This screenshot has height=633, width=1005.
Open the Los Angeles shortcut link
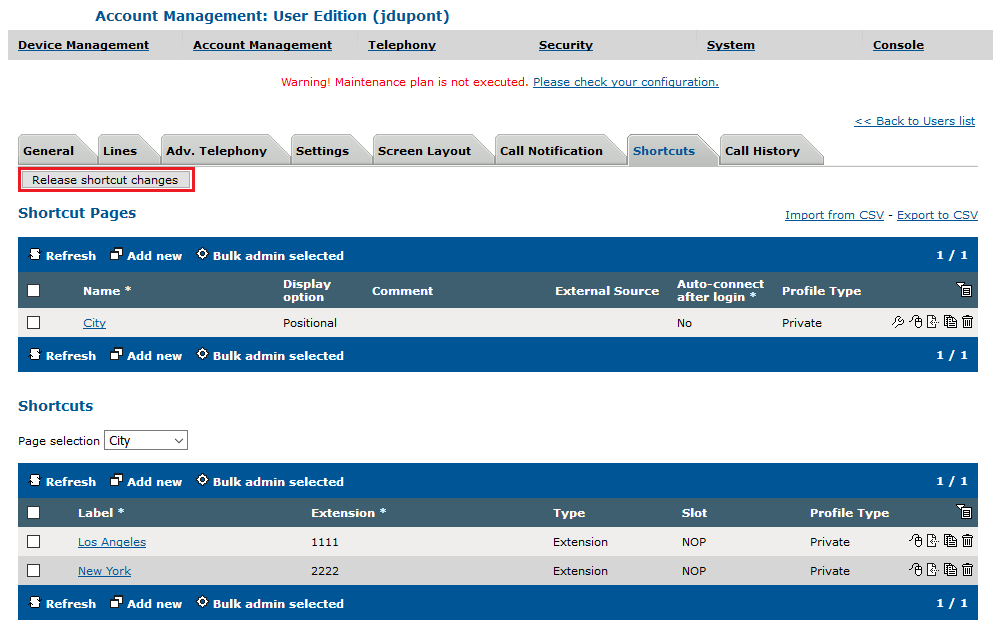click(x=112, y=542)
